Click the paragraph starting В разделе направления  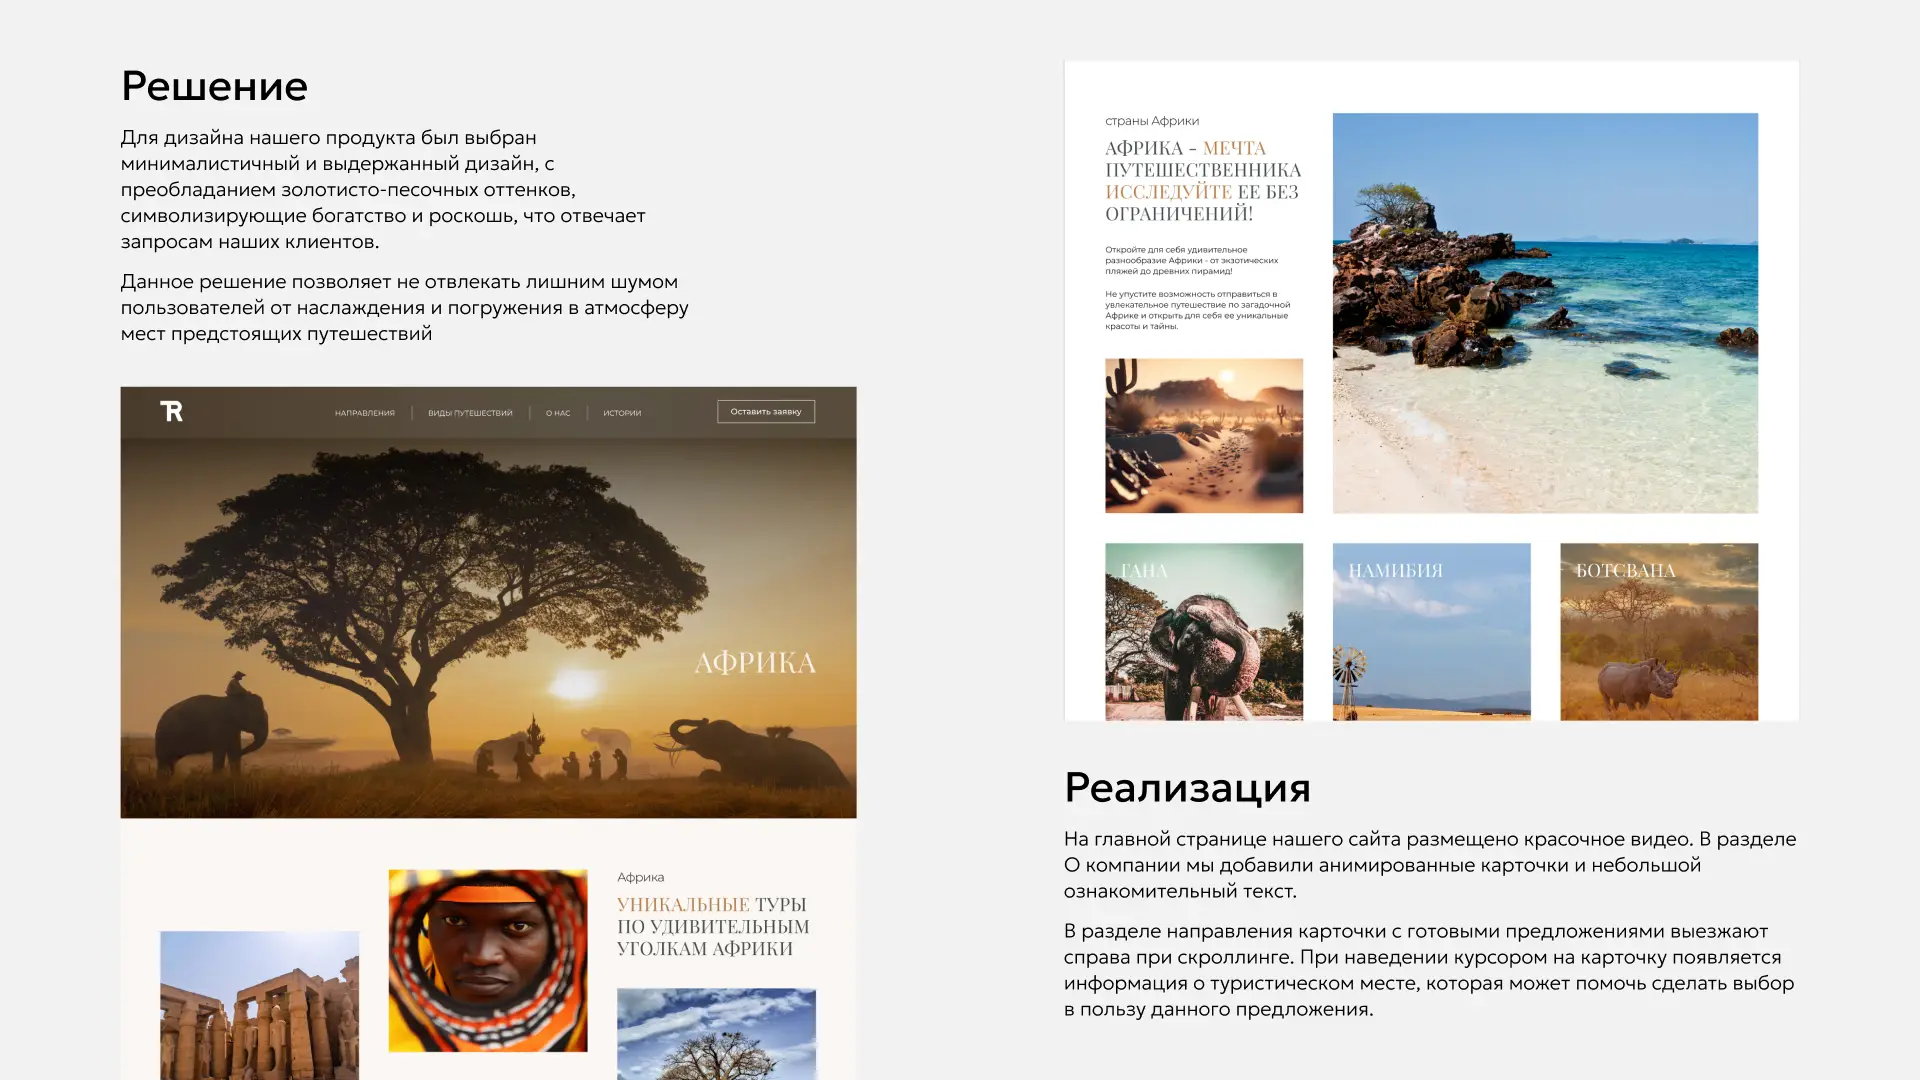coord(1429,970)
